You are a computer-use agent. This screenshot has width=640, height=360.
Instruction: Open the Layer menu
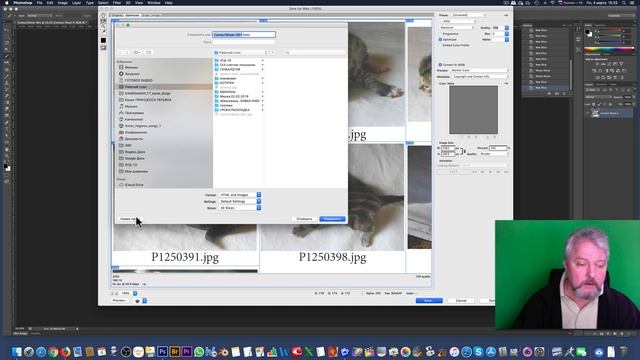tap(76, 3)
